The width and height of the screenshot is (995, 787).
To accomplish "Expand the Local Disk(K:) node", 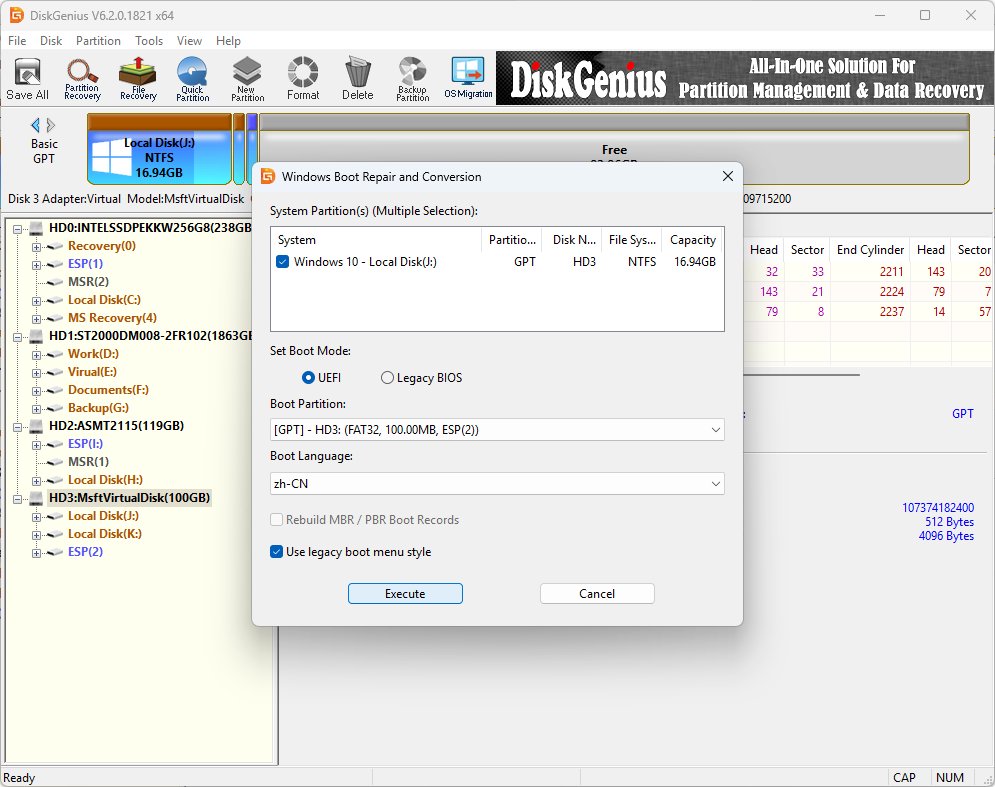I will pos(36,535).
